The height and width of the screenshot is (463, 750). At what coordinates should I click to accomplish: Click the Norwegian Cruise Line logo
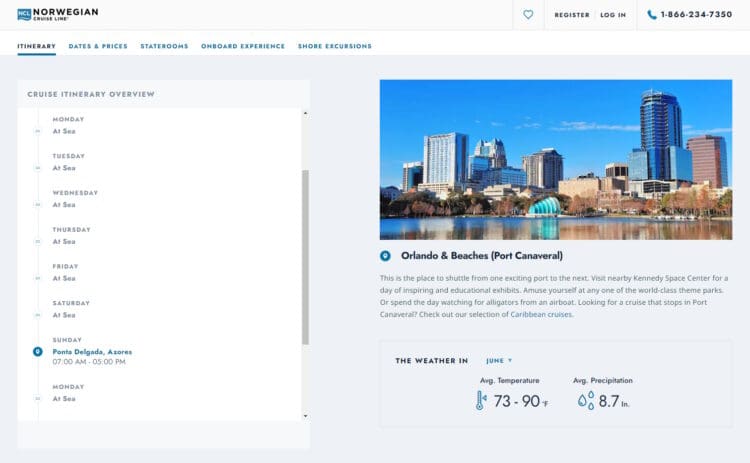click(58, 14)
